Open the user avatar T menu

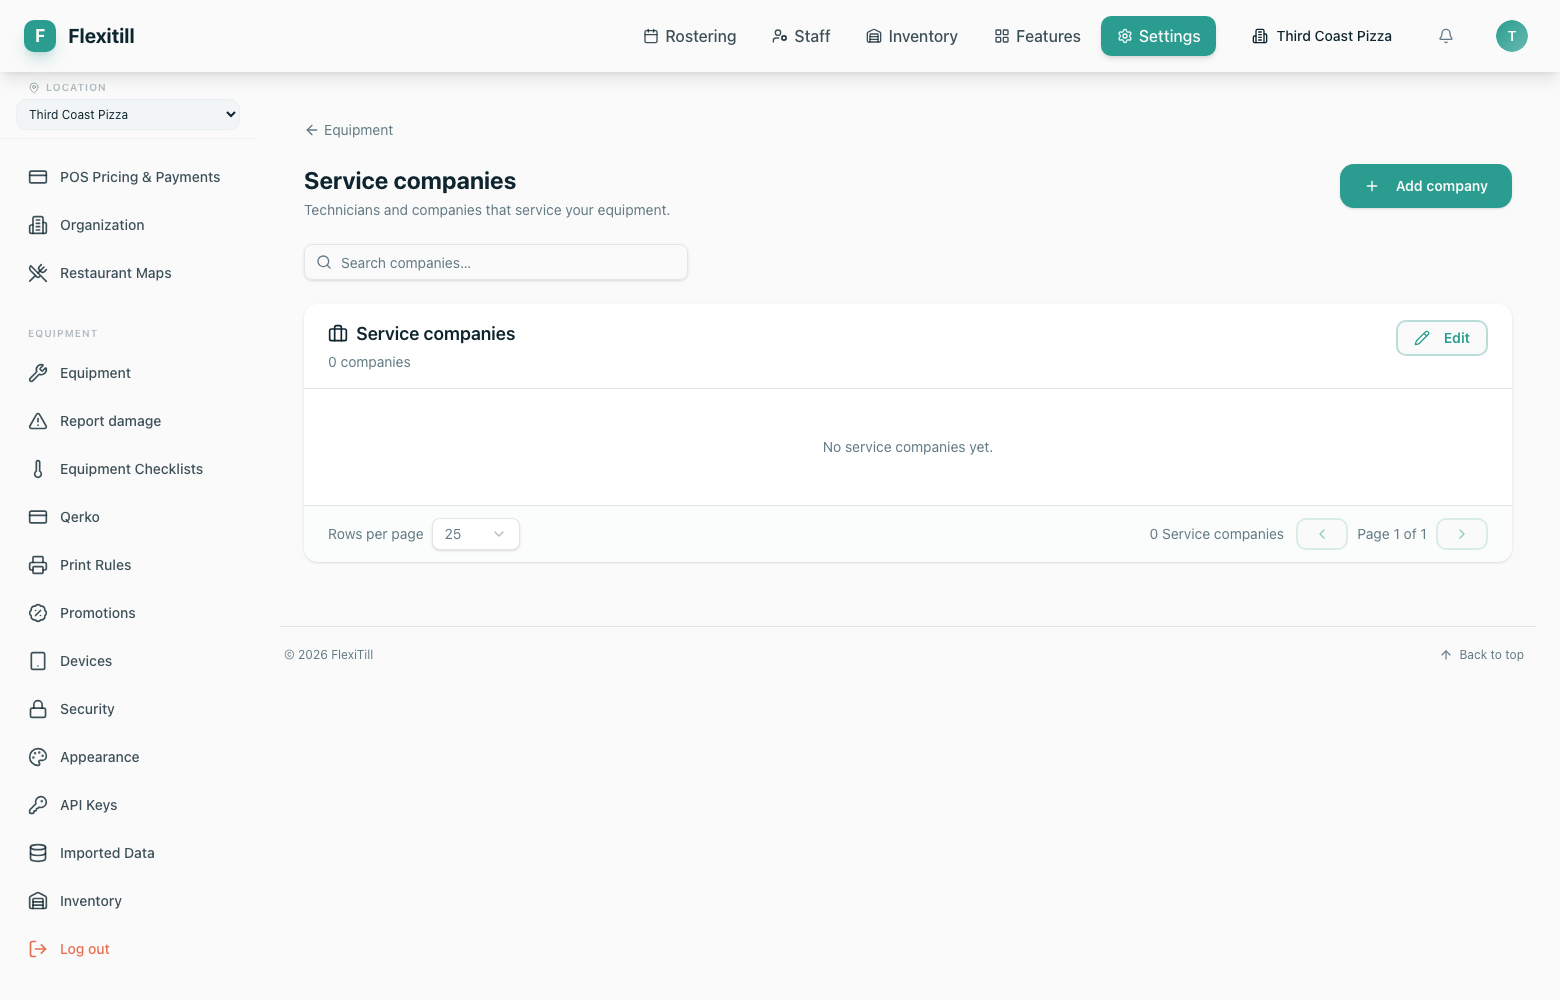tap(1512, 36)
